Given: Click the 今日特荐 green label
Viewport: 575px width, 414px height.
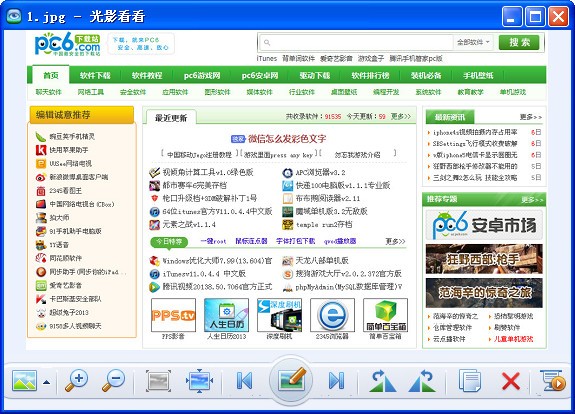Looking at the screenshot, I should (169, 241).
